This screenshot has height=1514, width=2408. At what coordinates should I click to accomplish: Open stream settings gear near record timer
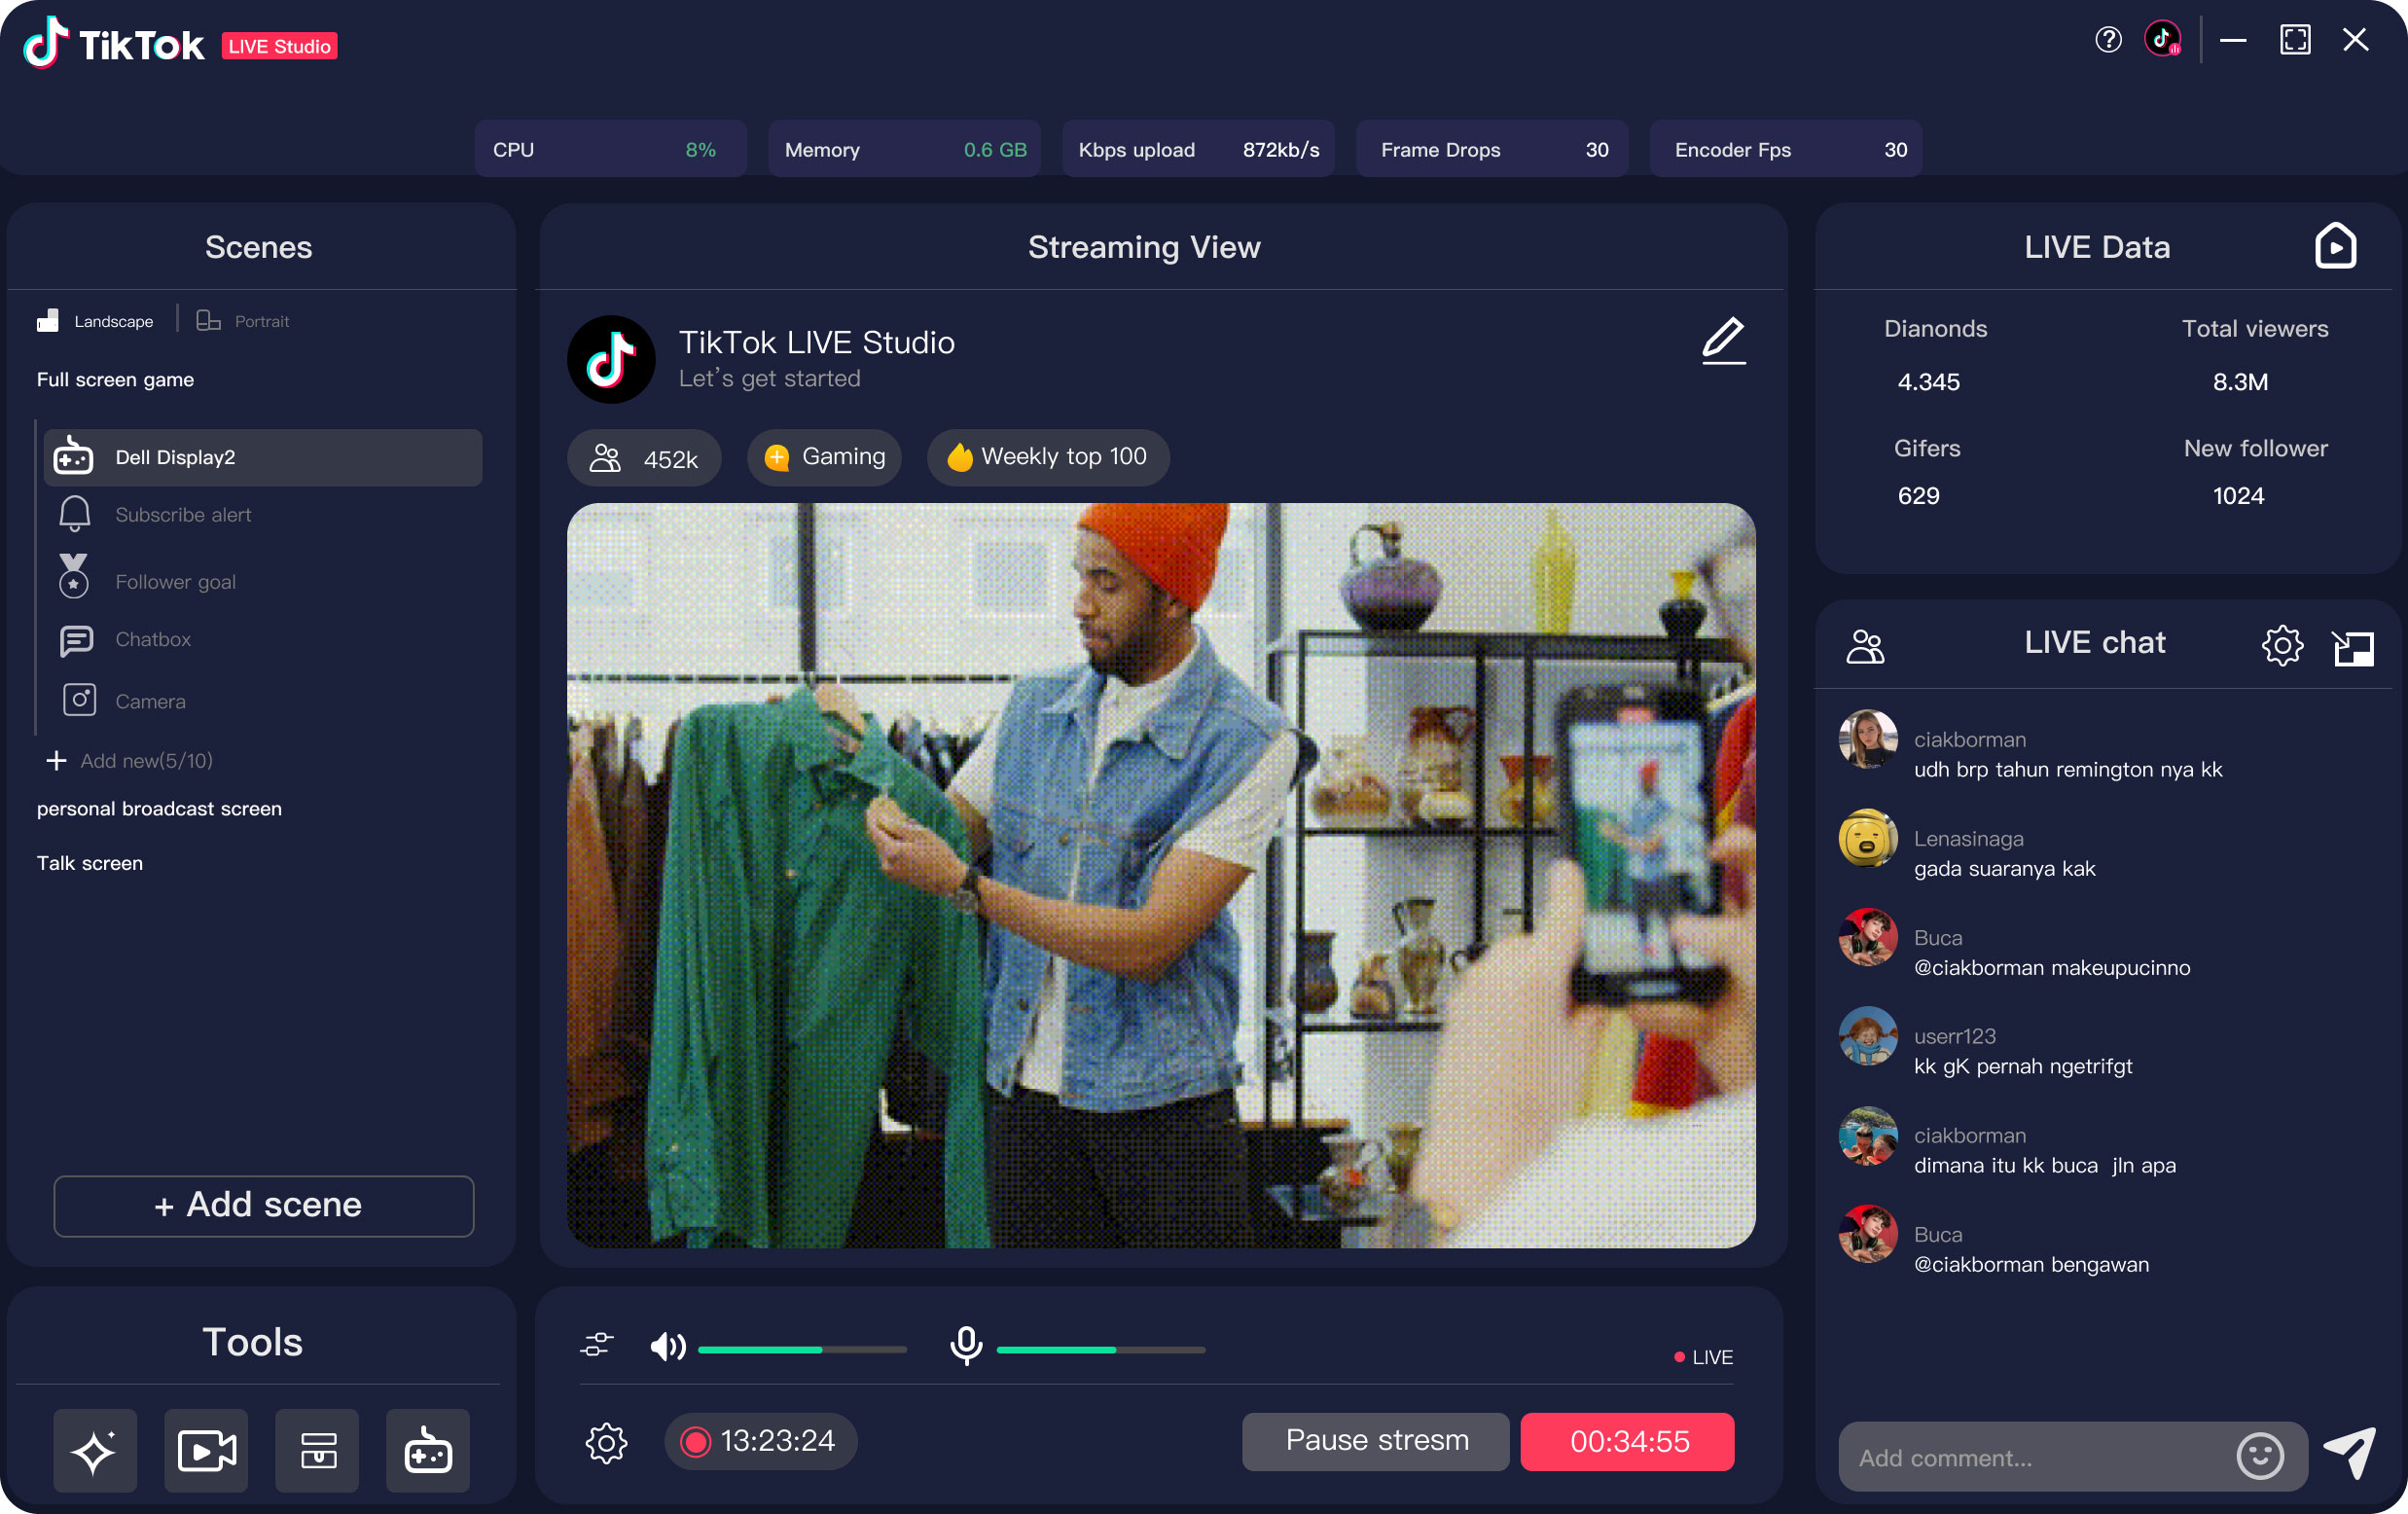click(x=606, y=1443)
